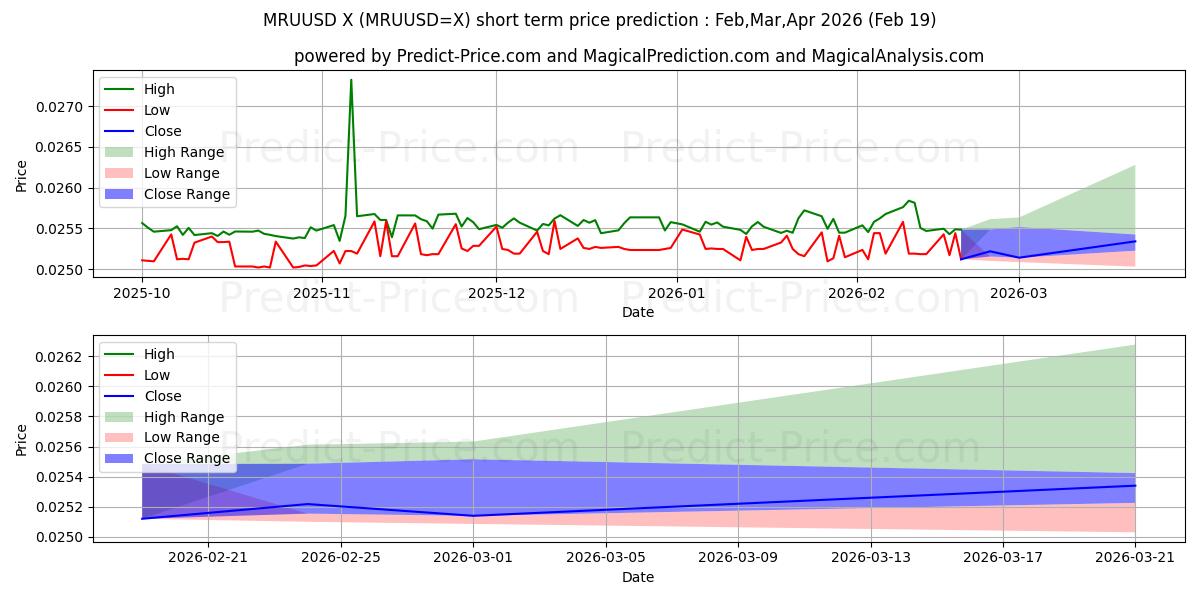Click 'Close' label in the history chart legend
Screen dimensions: 1200x600
click(x=163, y=131)
